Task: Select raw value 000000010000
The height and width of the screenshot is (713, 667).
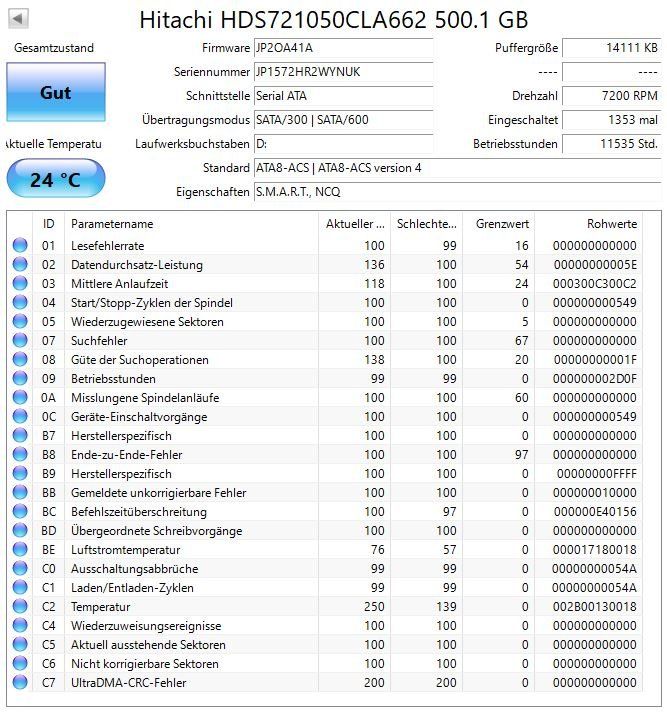Action: (595, 492)
